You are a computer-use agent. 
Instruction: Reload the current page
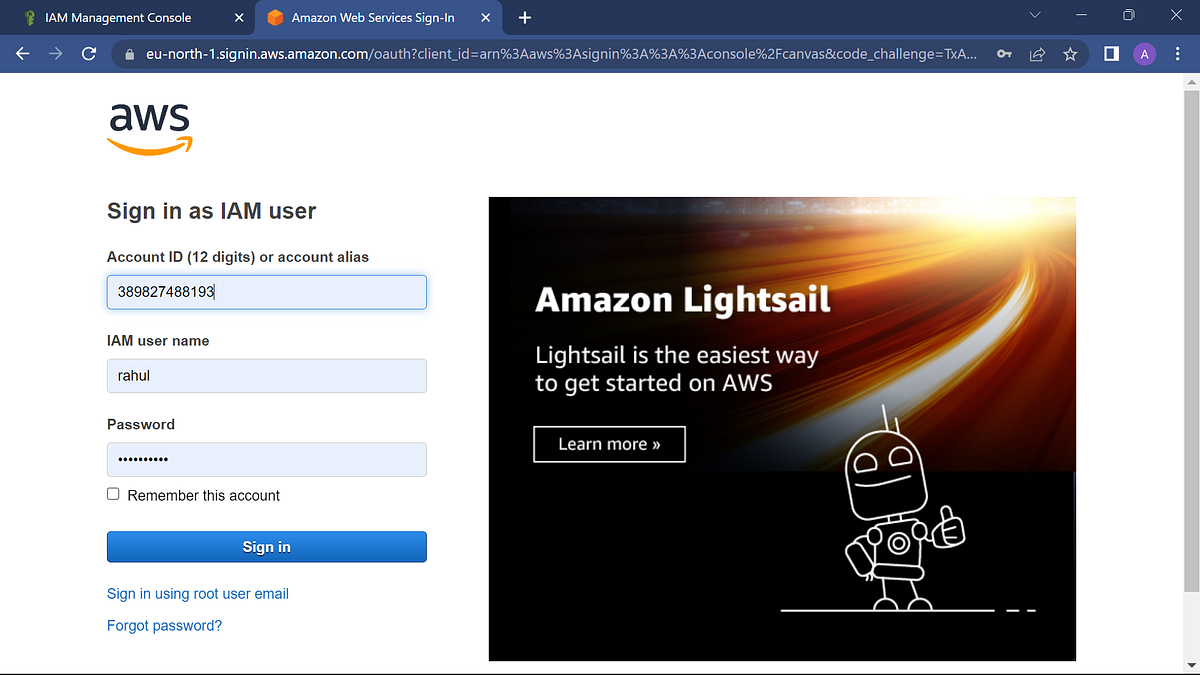[x=88, y=54]
